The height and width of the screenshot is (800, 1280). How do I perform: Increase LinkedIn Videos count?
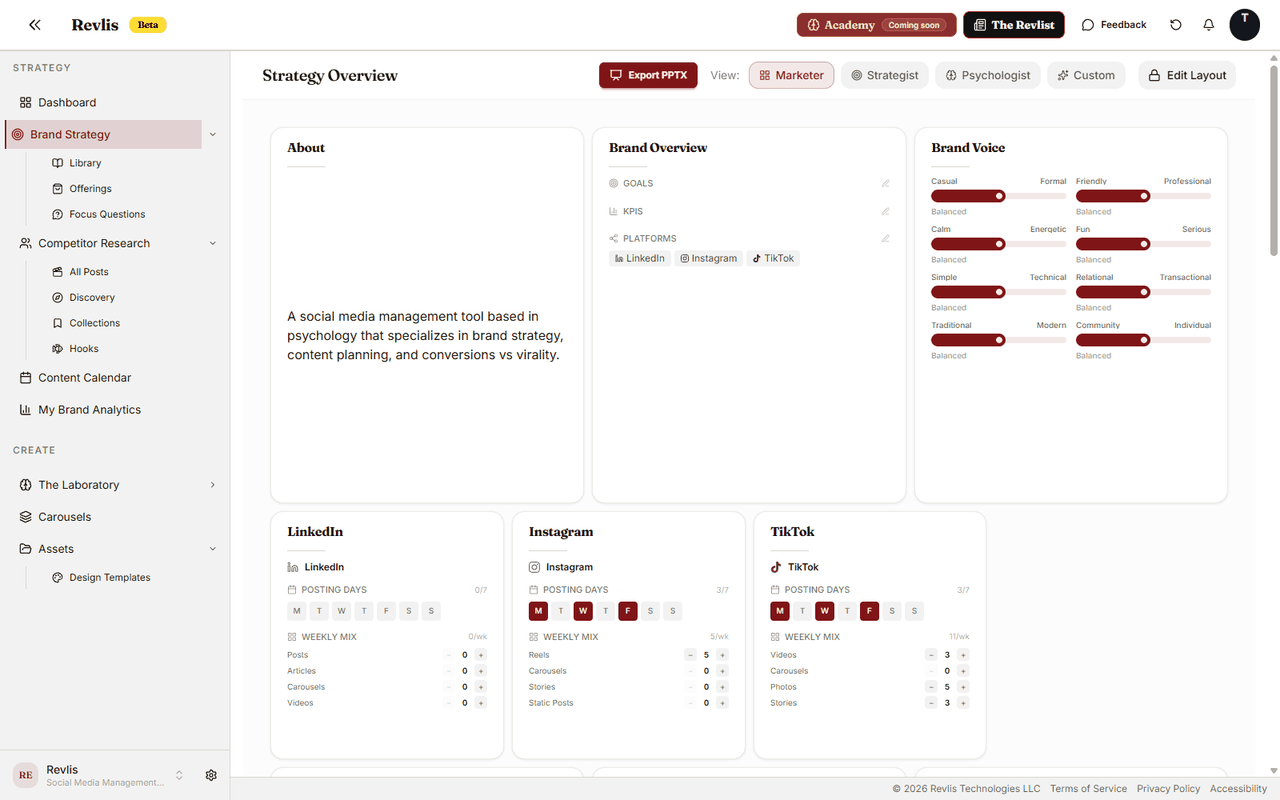click(481, 703)
